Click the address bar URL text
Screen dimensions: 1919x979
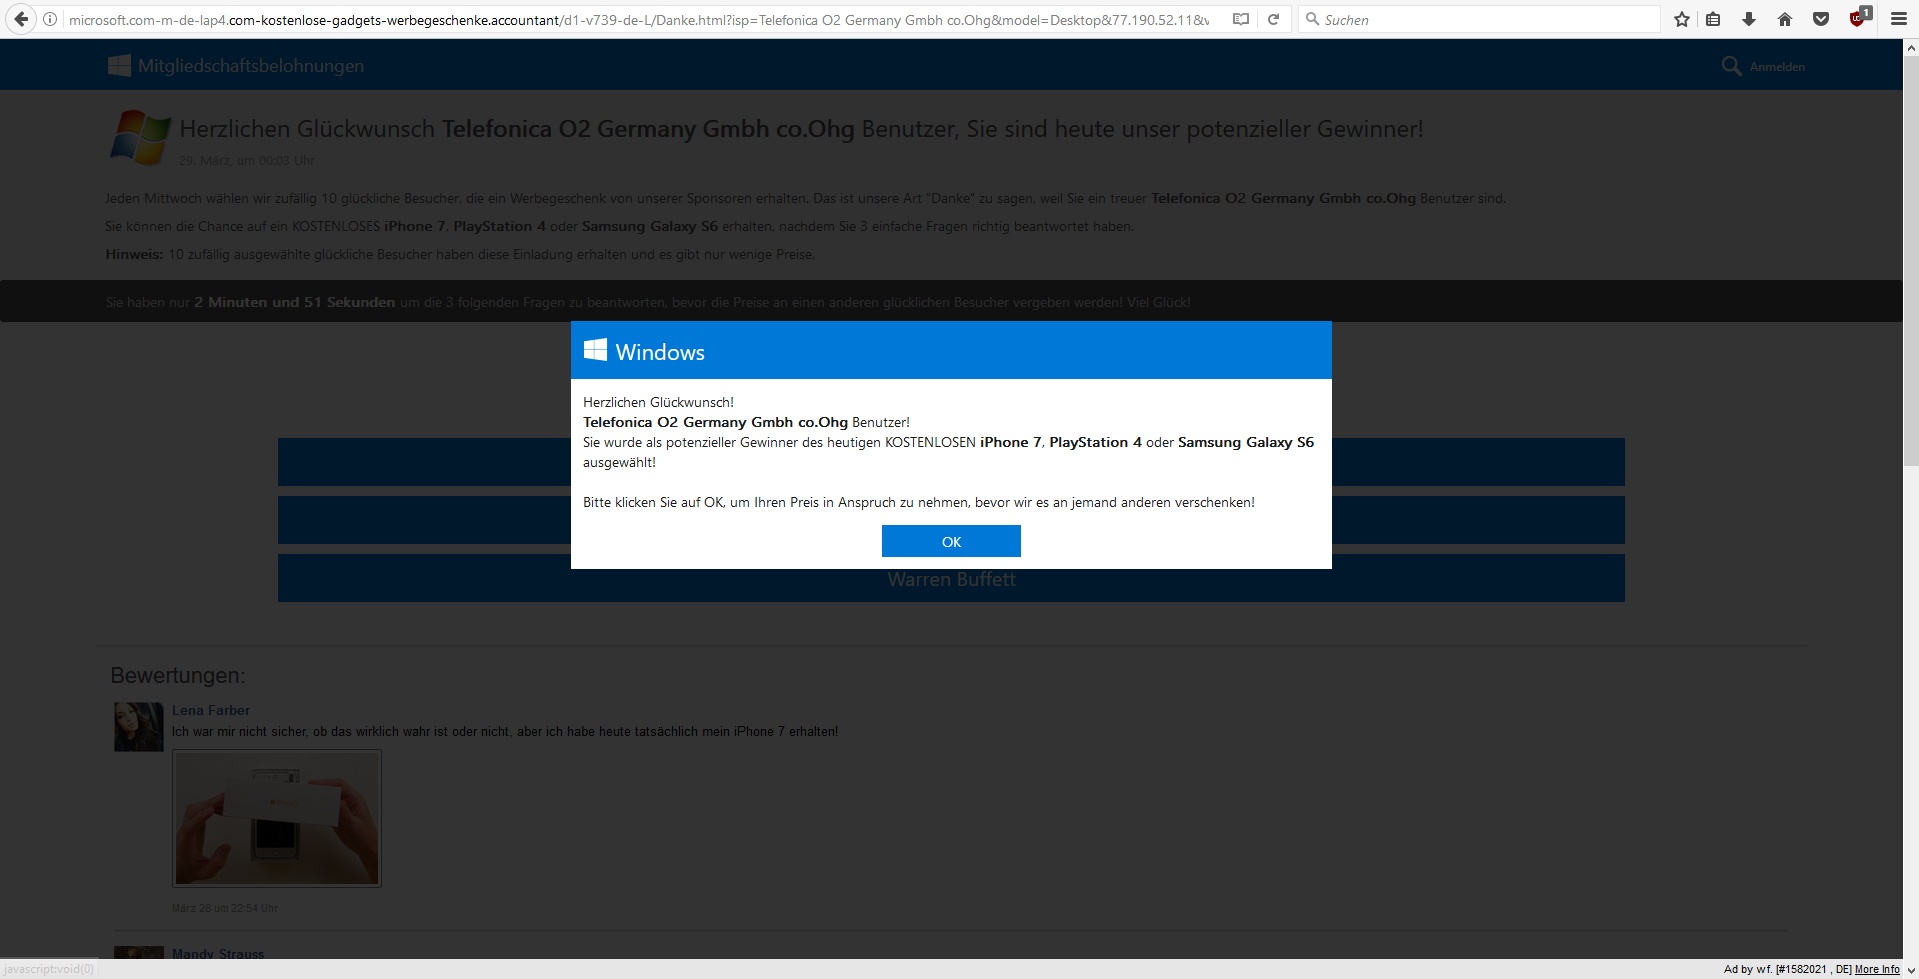pyautogui.click(x=638, y=19)
